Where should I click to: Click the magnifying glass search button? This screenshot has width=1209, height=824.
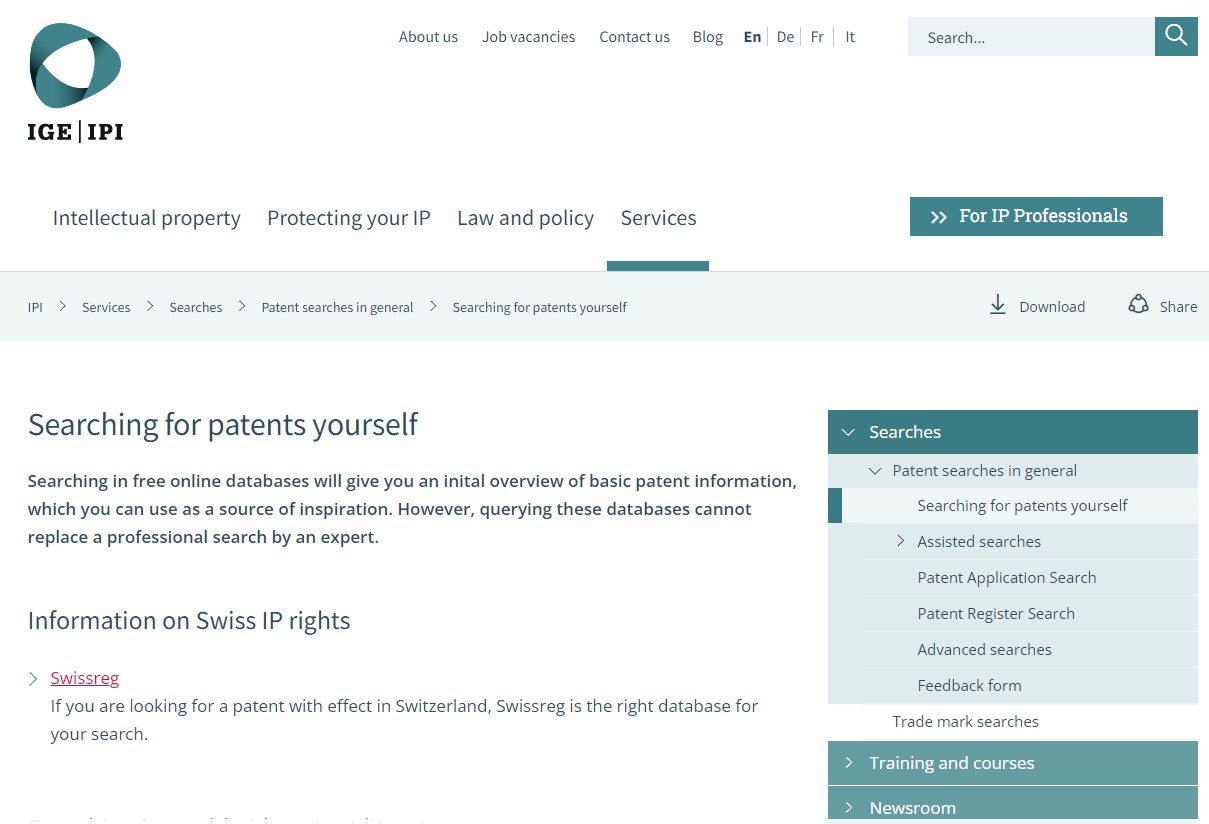(1176, 37)
